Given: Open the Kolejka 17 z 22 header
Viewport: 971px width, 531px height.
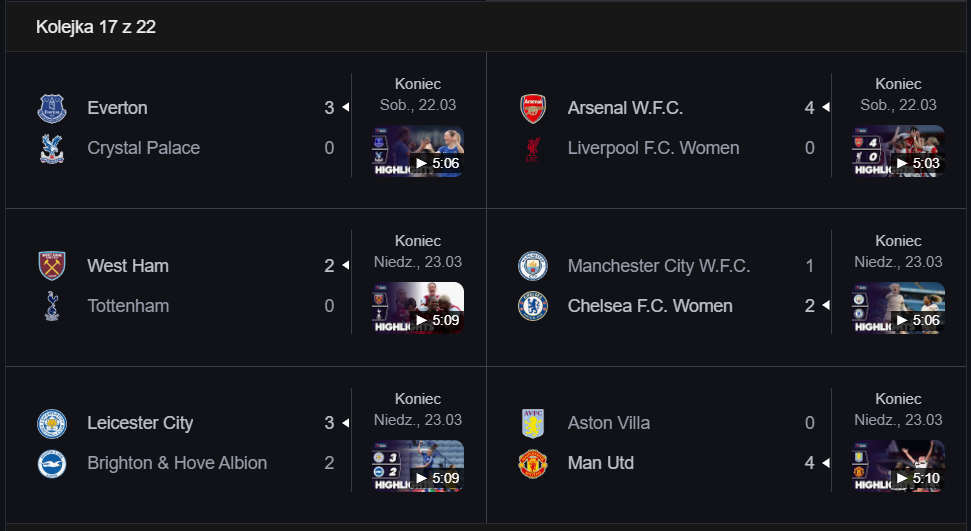Looking at the screenshot, I should (96, 27).
